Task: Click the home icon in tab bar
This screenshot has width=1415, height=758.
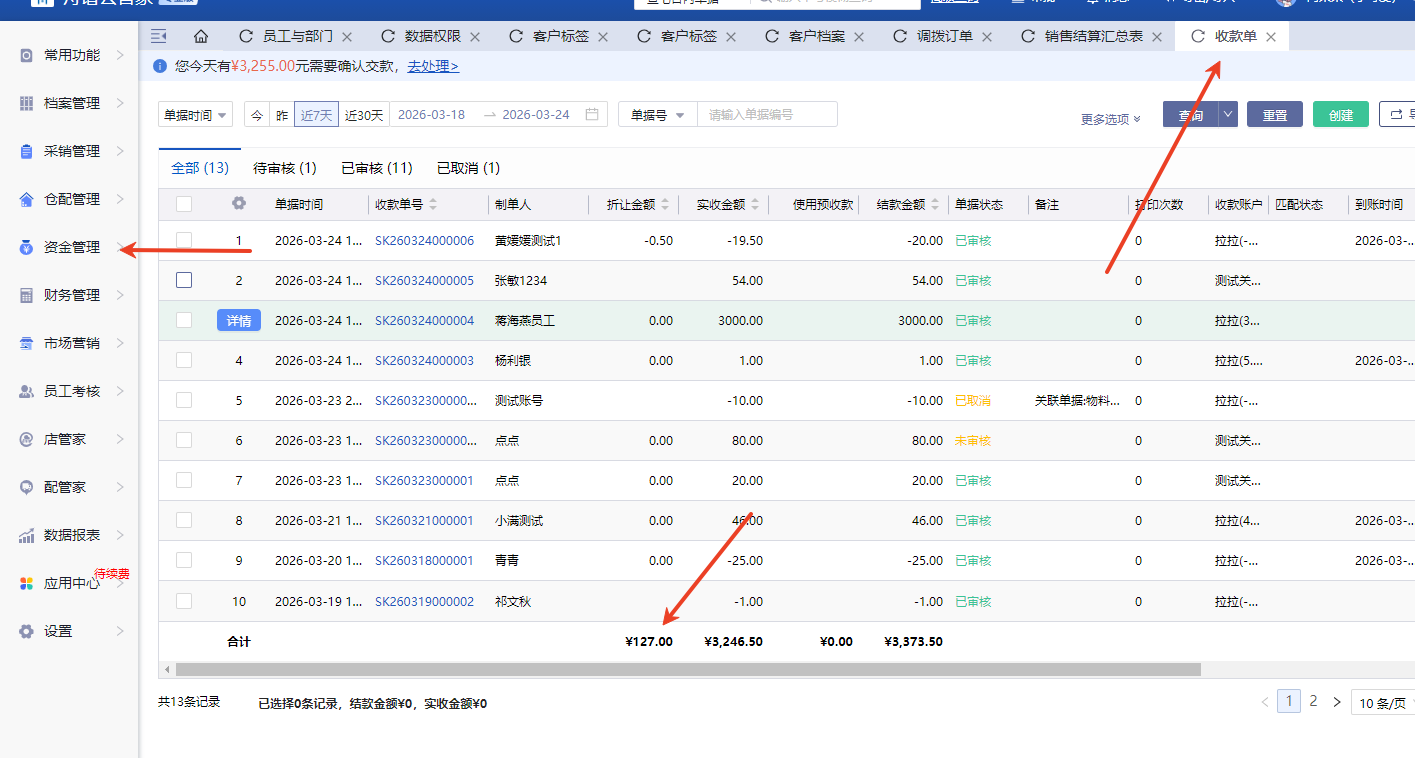Action: click(x=201, y=37)
